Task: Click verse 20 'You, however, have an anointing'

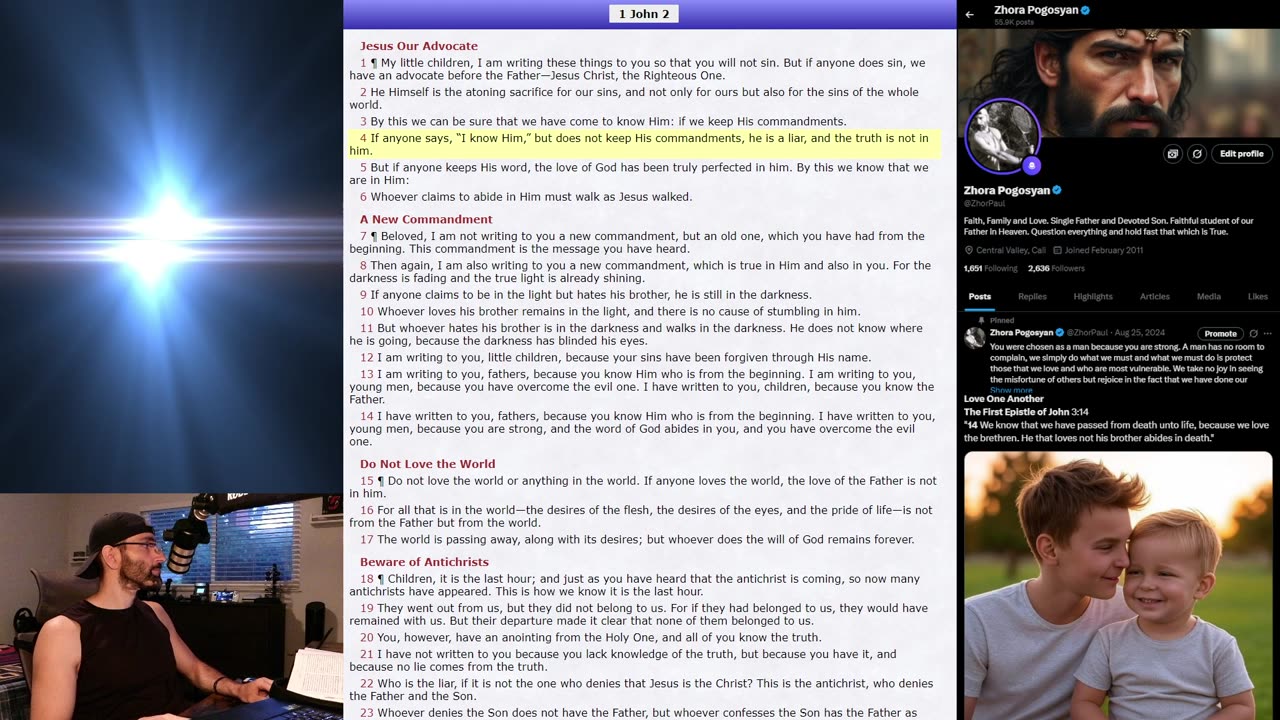Action: pos(591,637)
